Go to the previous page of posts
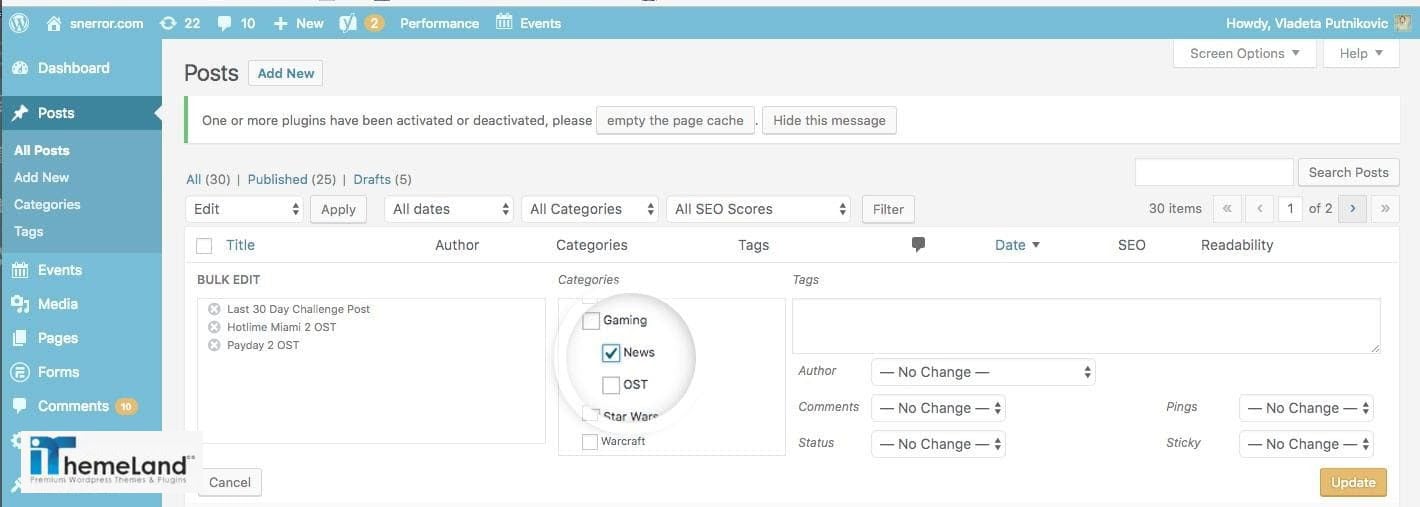The image size is (1420, 507). pos(1259,209)
